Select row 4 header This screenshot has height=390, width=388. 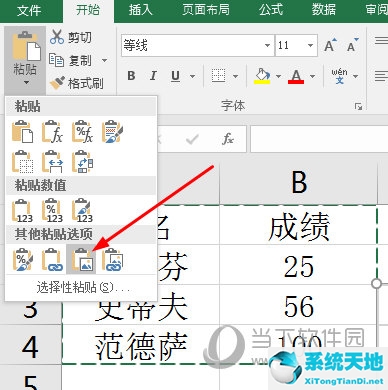coord(31,346)
